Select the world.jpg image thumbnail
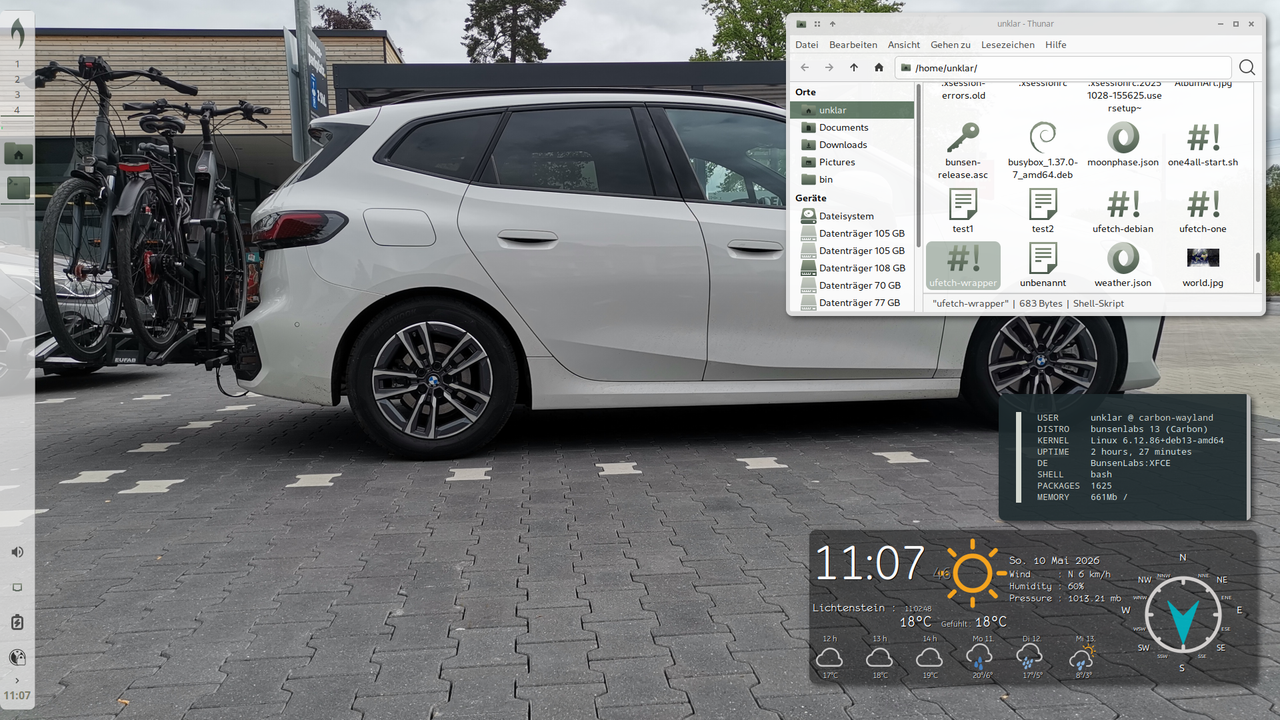The height and width of the screenshot is (720, 1280). [1203, 265]
